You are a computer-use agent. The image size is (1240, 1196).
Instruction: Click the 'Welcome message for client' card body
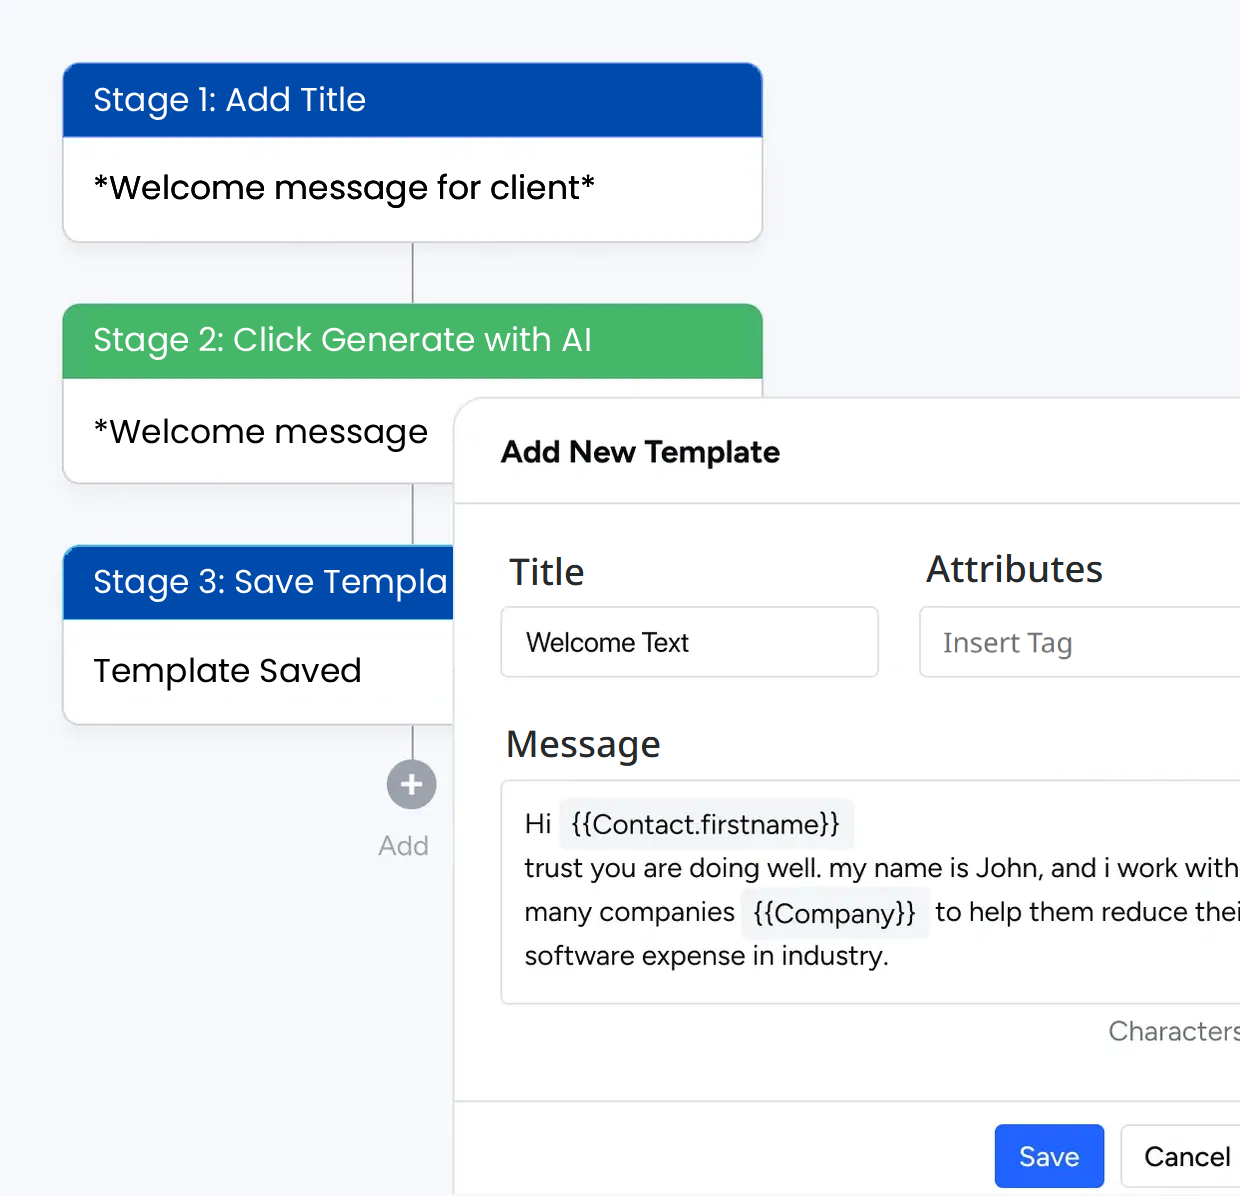(x=412, y=188)
